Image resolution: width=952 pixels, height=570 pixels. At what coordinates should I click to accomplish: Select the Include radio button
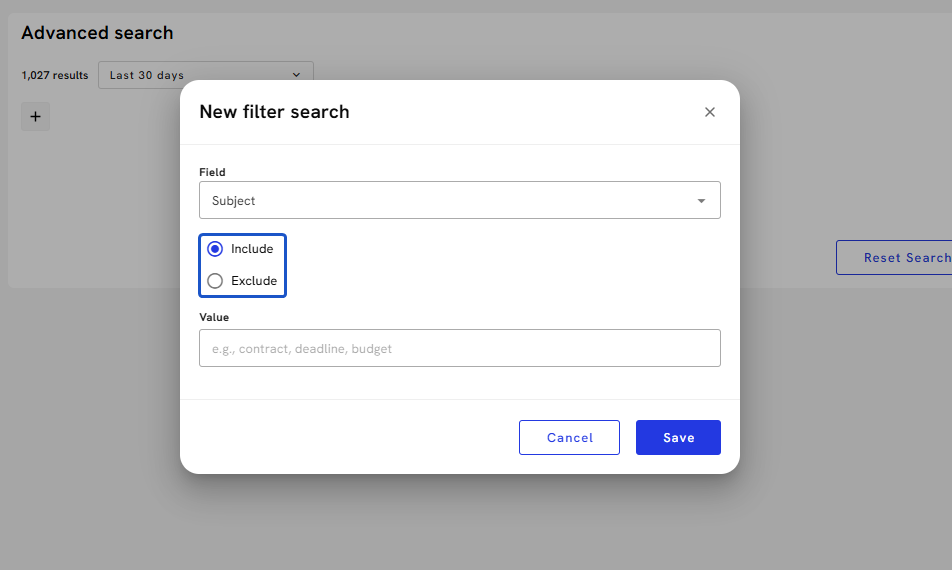tap(215, 249)
